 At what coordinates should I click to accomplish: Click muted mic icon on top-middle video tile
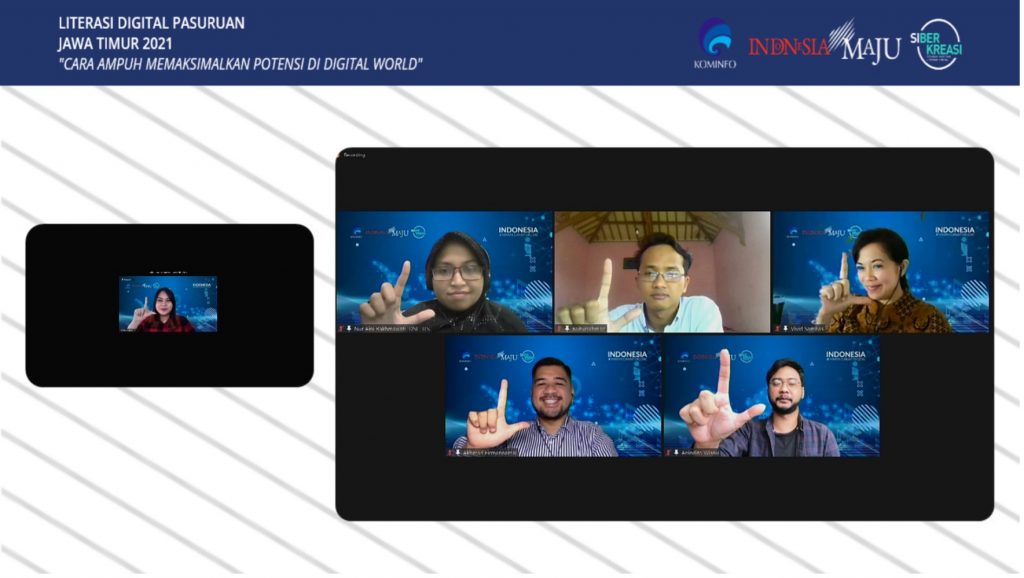(x=560, y=328)
